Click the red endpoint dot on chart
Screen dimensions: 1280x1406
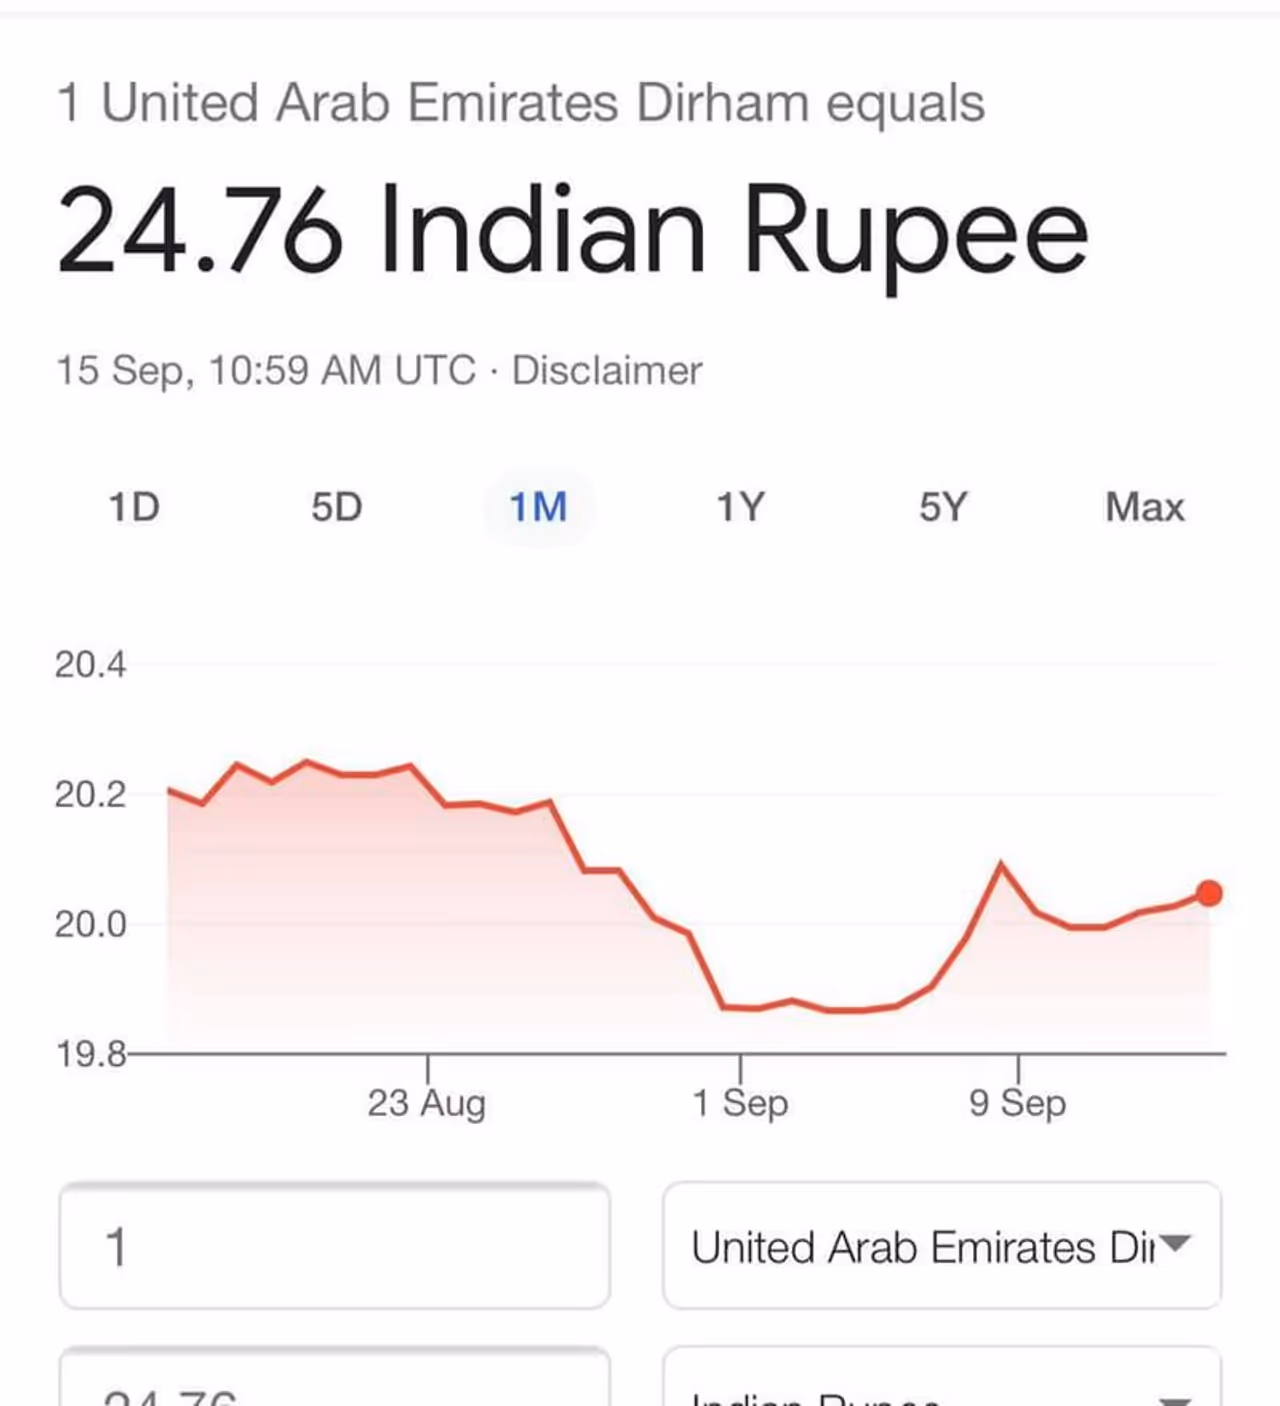(x=1209, y=893)
